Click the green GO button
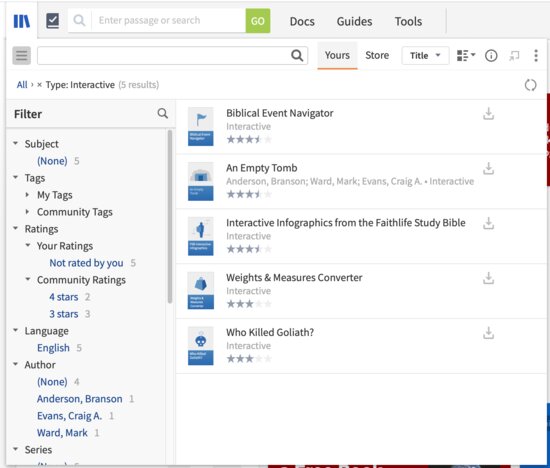Viewport: 550px width, 468px height. point(257,21)
